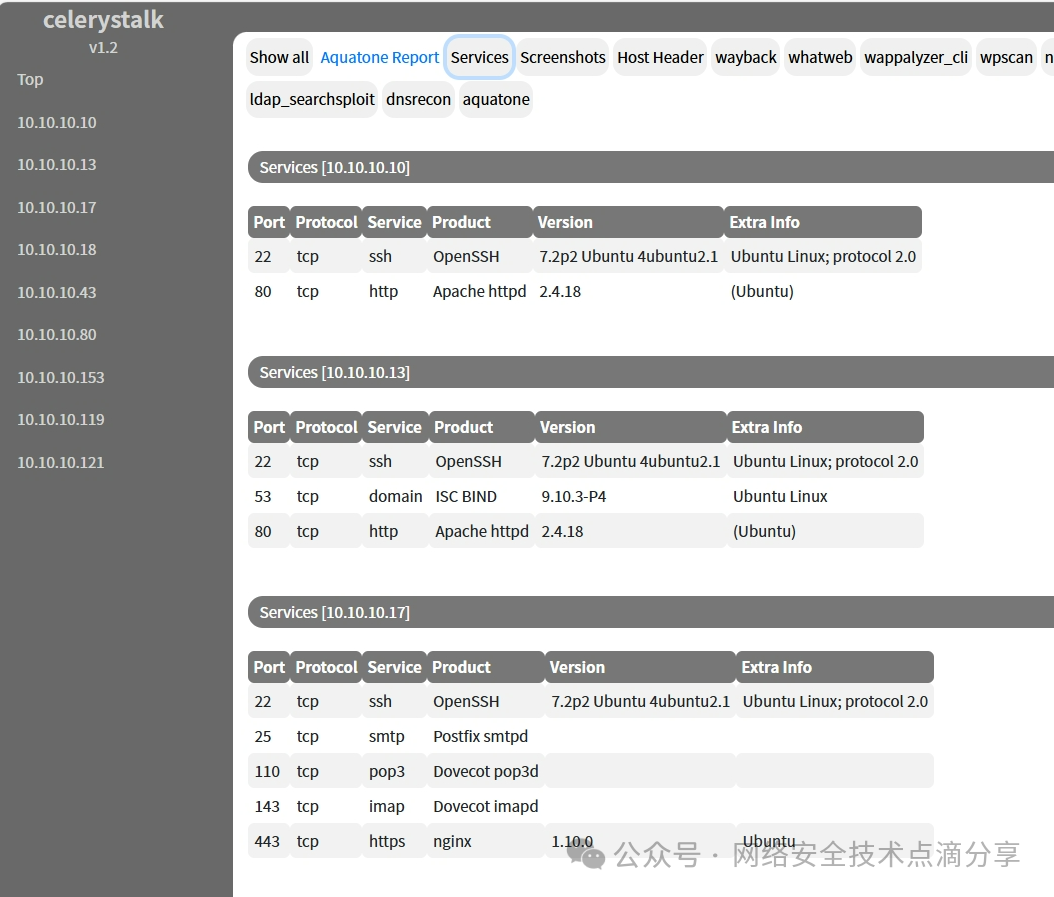Screen dimensions: 1054x897
Task: Click Product column header in 10.10.10.10 table
Action: [479, 223]
